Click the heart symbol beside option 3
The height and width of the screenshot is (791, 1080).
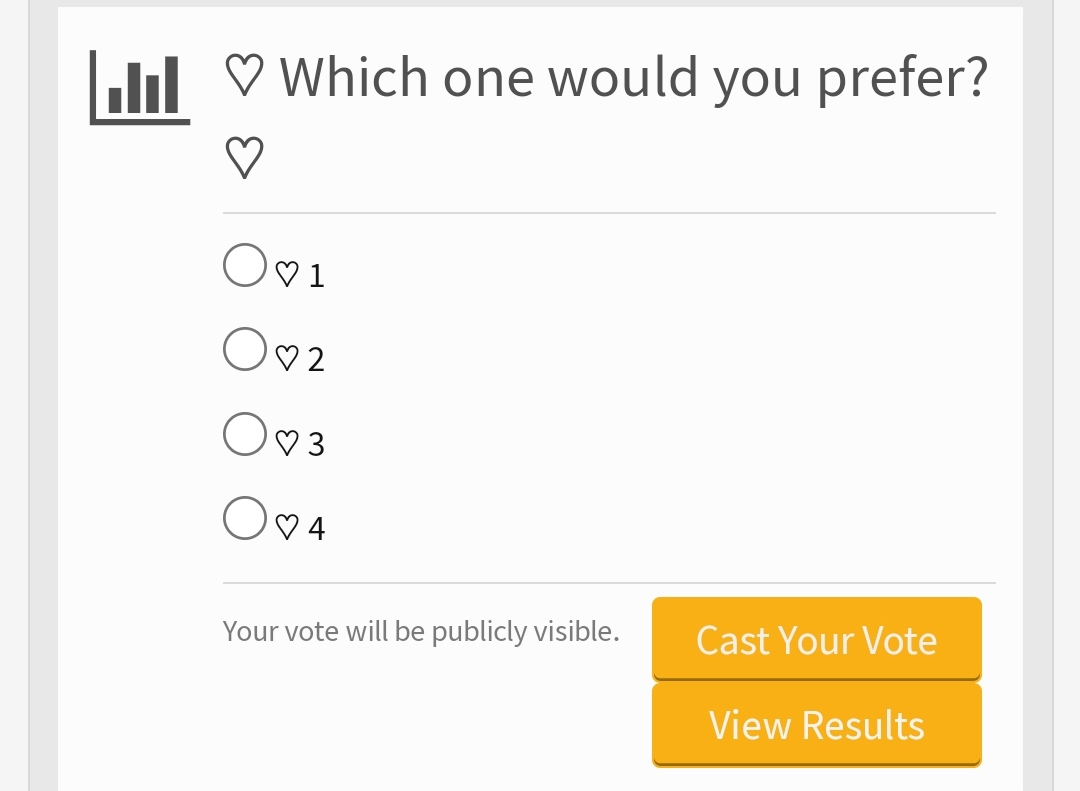point(287,443)
